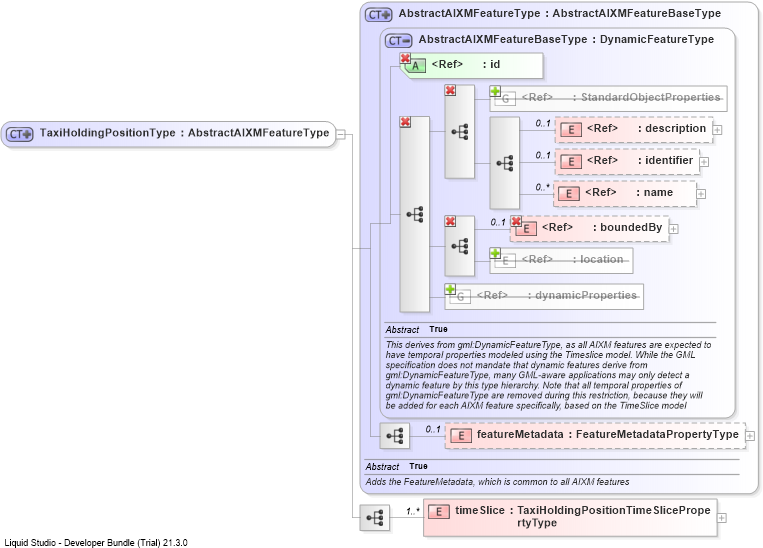Expand the featureMetadata element
The width and height of the screenshot is (763, 548).
click(750, 436)
